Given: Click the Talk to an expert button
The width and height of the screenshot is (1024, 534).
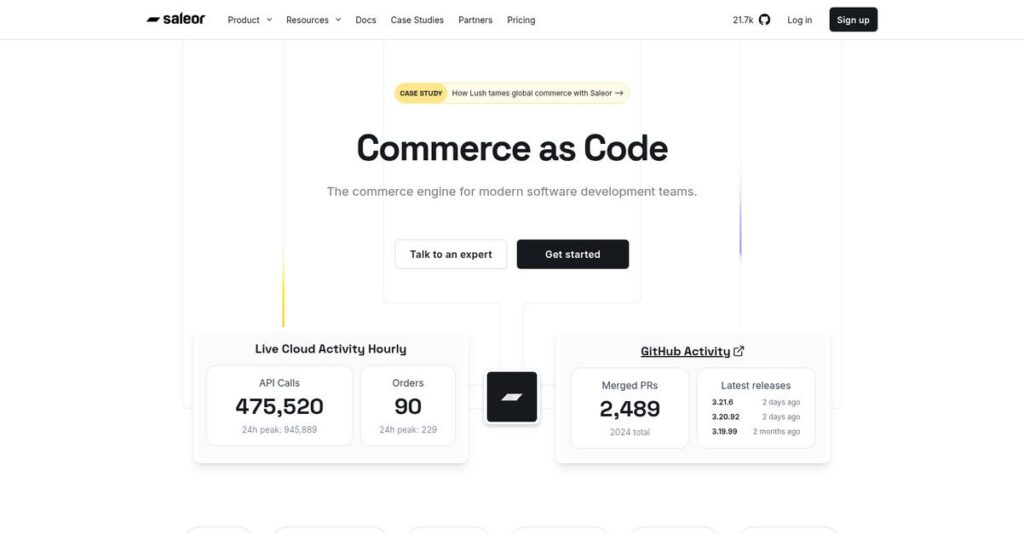Looking at the screenshot, I should 451,254.
